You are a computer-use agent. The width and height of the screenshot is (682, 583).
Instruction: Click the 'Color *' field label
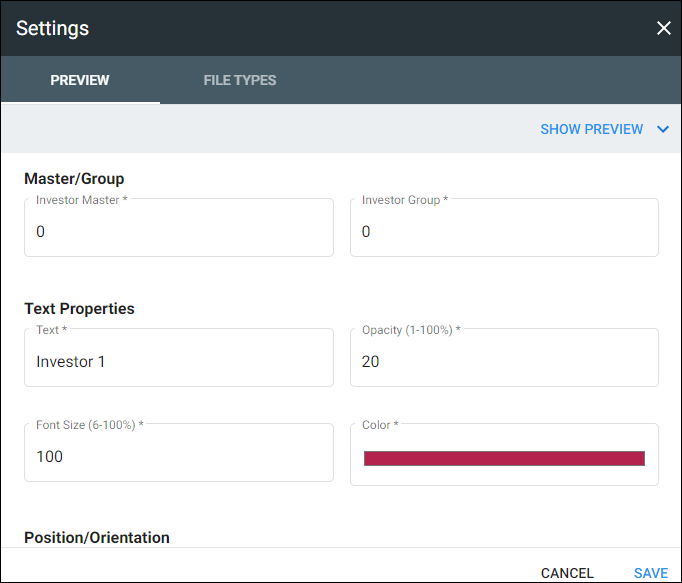pyautogui.click(x=380, y=425)
